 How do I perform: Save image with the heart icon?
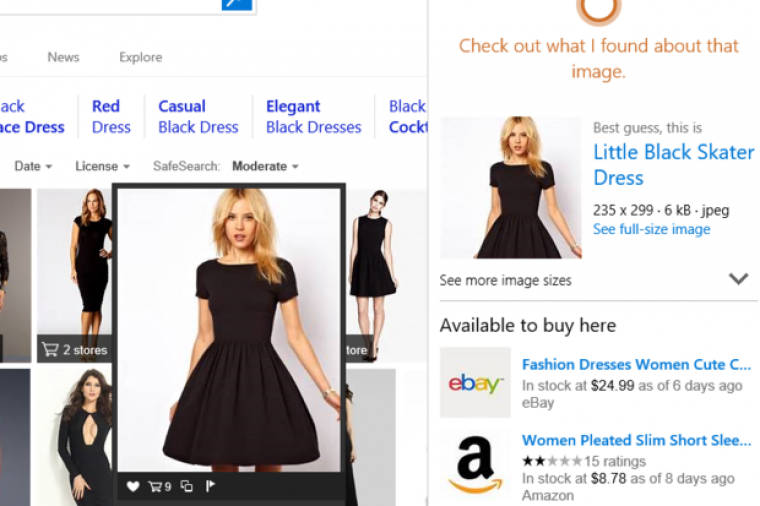coord(133,486)
